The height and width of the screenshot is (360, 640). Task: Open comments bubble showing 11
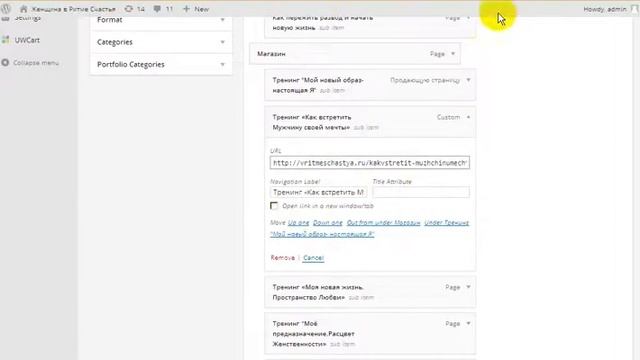[x=163, y=9]
